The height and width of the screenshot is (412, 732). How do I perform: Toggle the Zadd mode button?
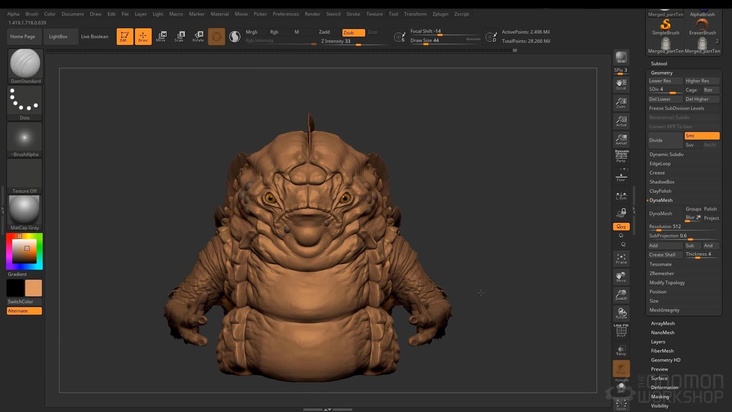click(x=324, y=32)
